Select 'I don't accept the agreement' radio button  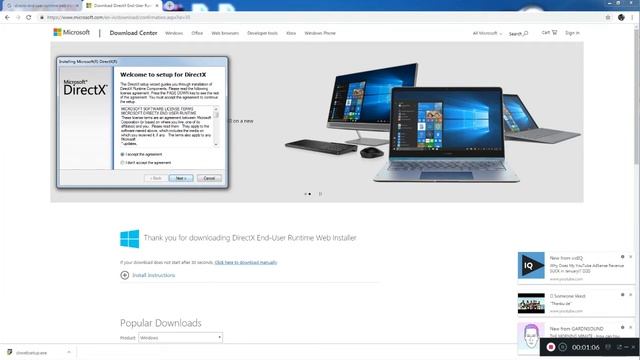pyautogui.click(x=122, y=162)
